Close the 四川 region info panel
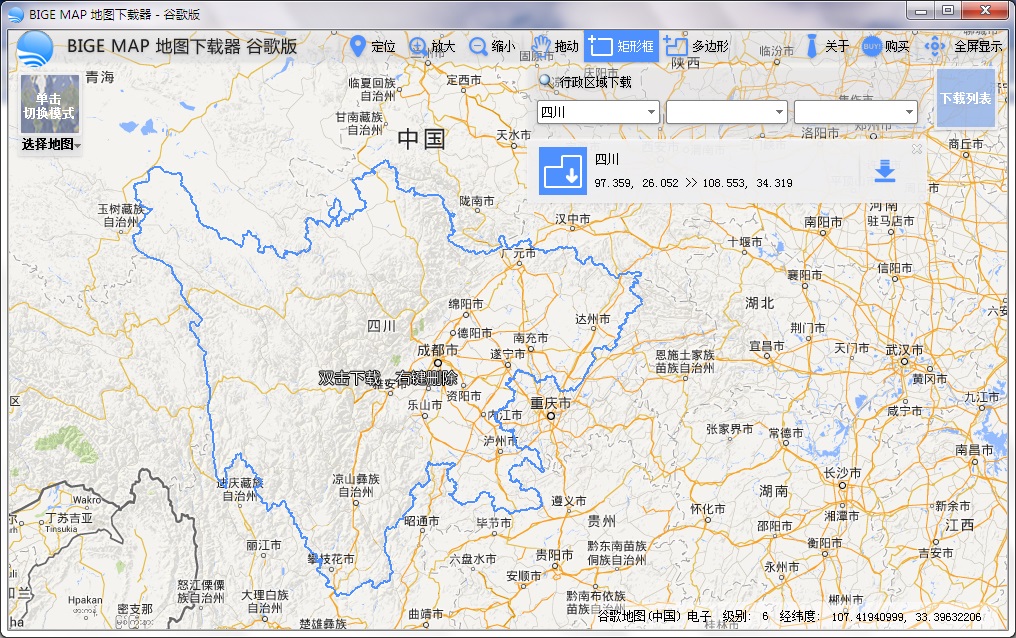Viewport: 1016px width, 638px height. [x=917, y=149]
